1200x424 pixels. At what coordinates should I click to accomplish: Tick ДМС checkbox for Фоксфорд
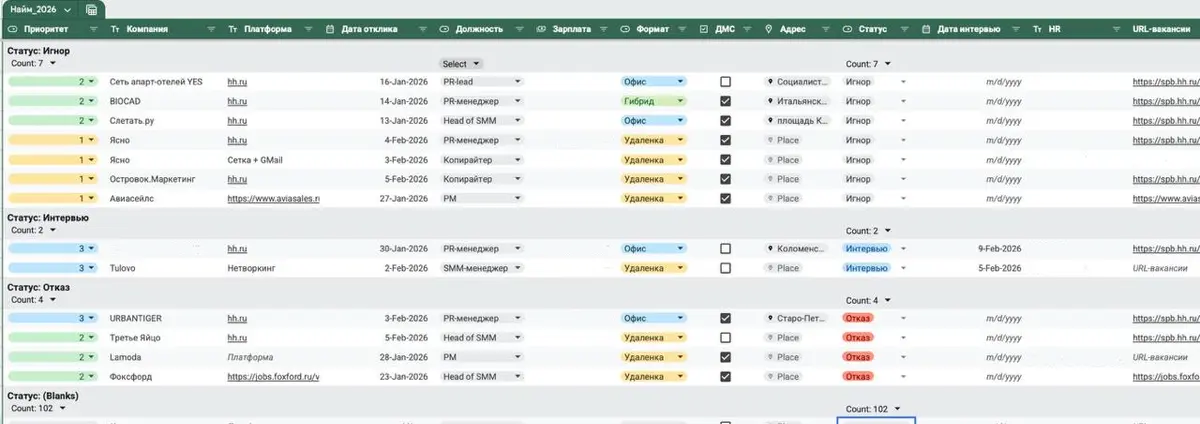pyautogui.click(x=725, y=377)
